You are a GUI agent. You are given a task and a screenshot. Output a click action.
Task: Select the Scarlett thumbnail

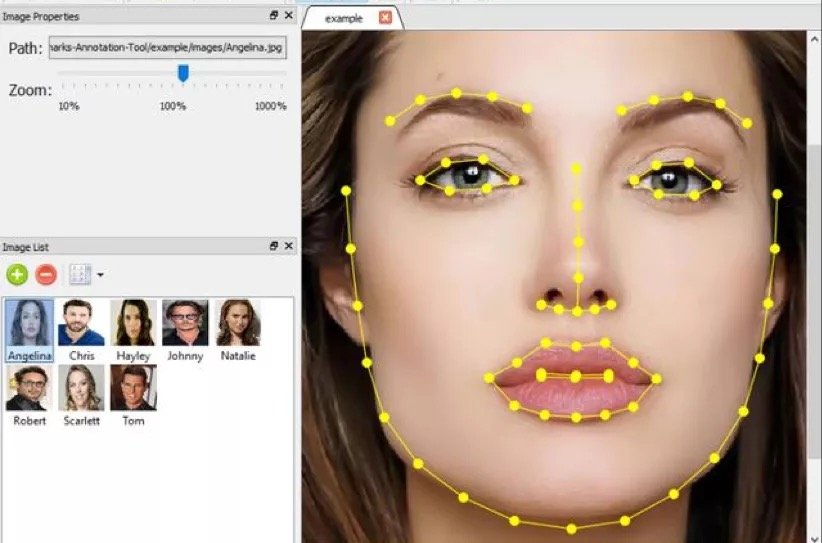[81, 395]
